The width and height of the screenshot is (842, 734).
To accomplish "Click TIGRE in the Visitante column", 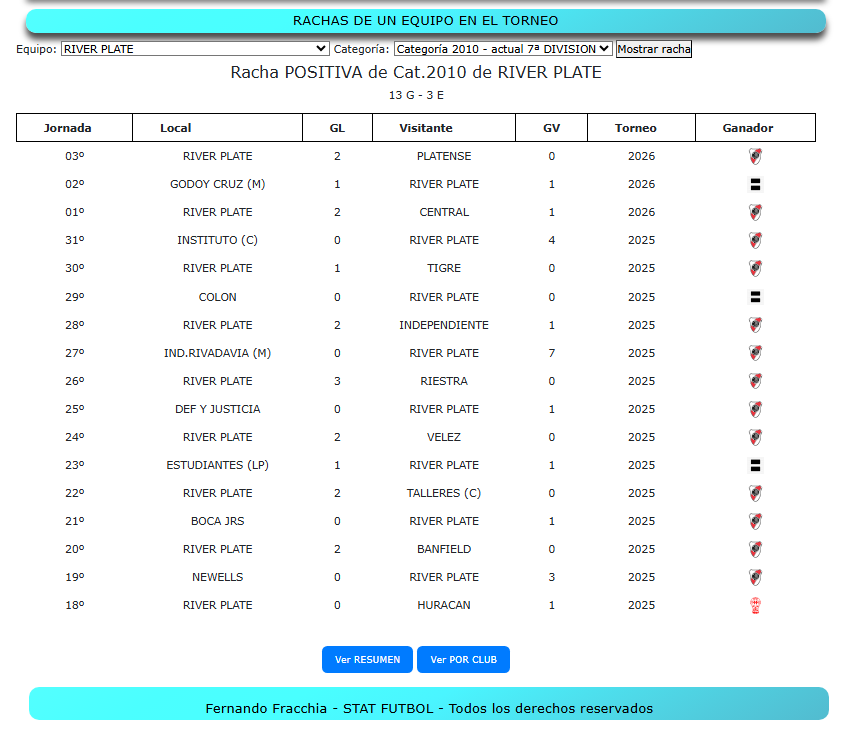I will pyautogui.click(x=444, y=268).
